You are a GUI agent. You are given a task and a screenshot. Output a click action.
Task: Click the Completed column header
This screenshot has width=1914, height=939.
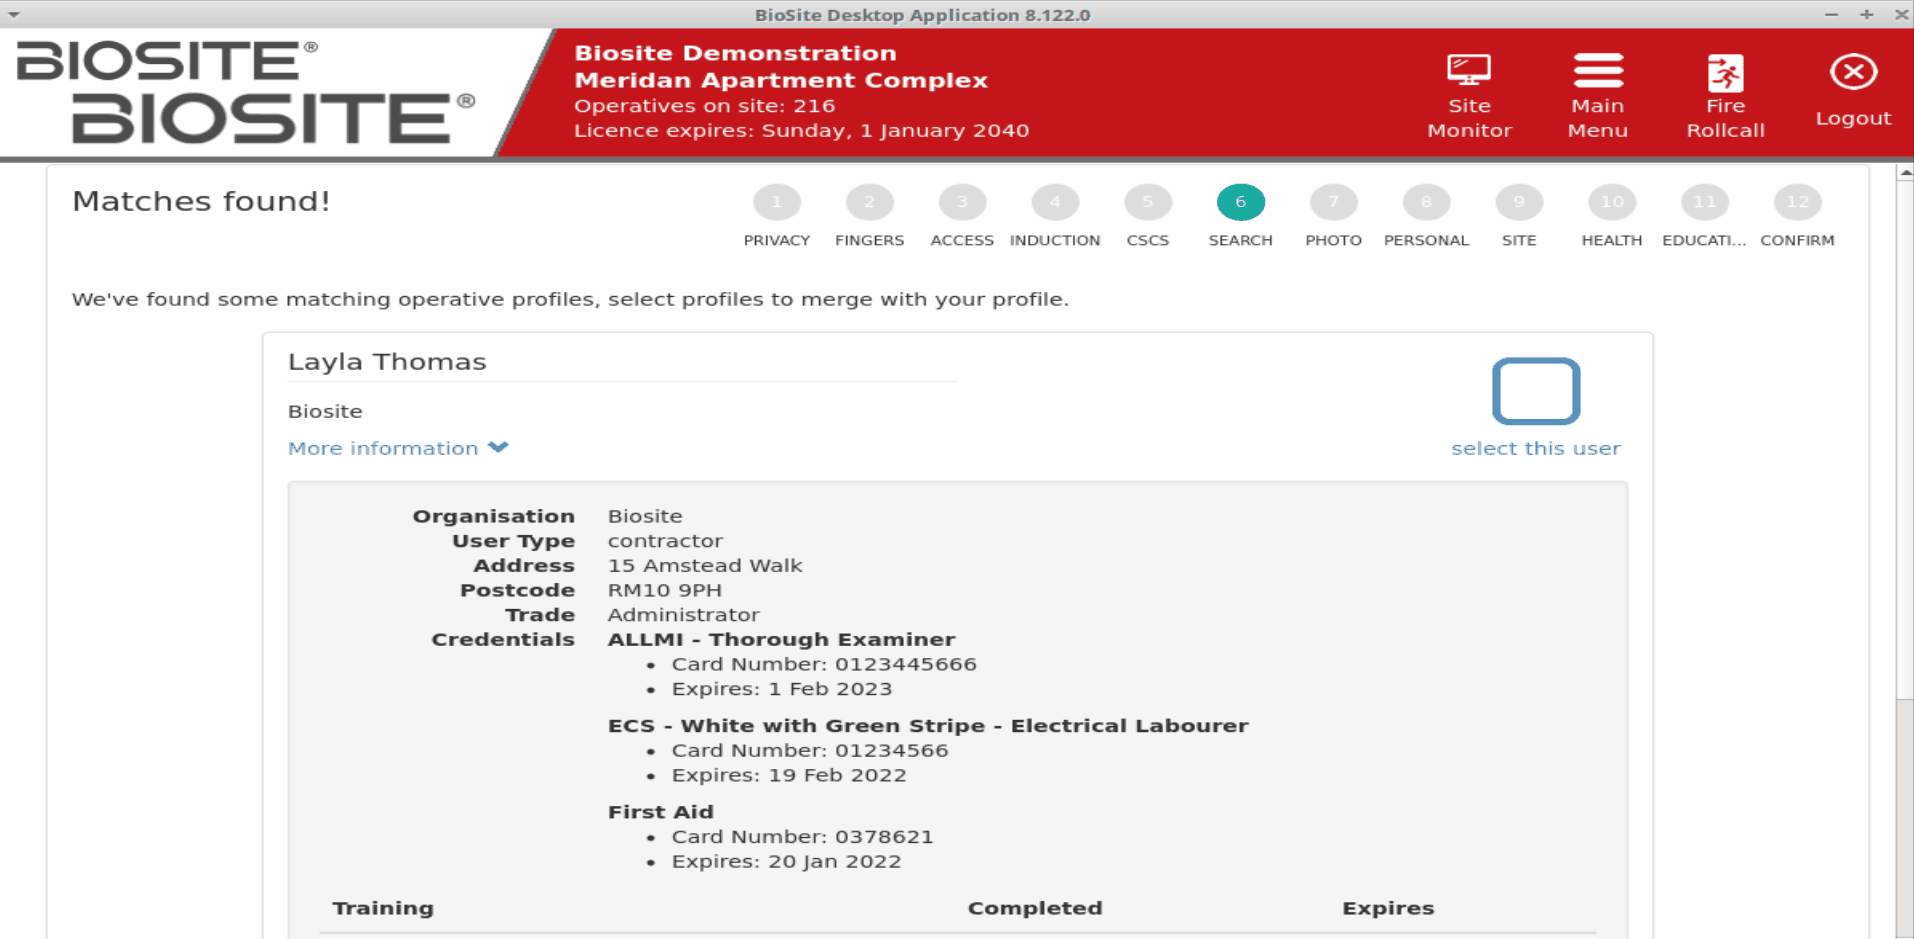tap(1035, 908)
